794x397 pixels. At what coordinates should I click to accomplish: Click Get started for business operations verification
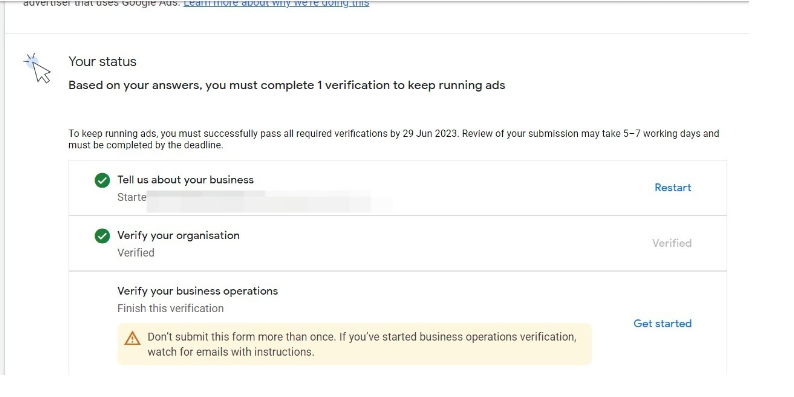[662, 324]
